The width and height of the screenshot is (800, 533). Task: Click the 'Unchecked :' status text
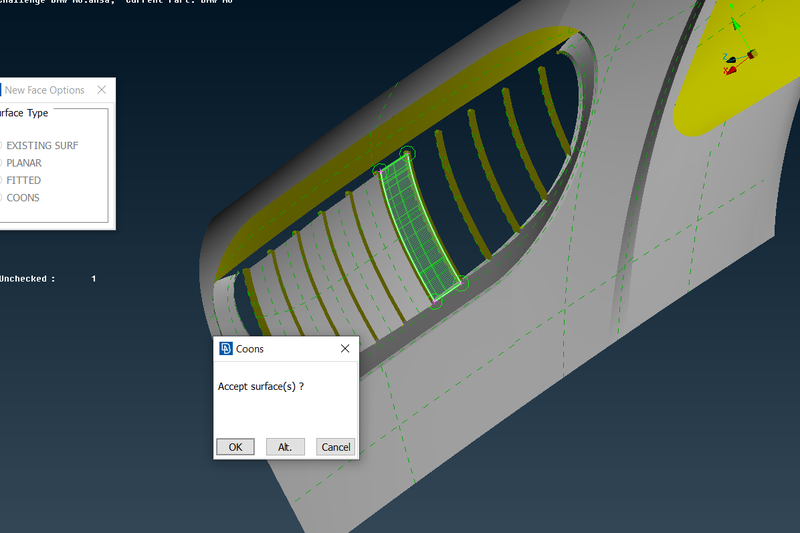tap(28, 278)
